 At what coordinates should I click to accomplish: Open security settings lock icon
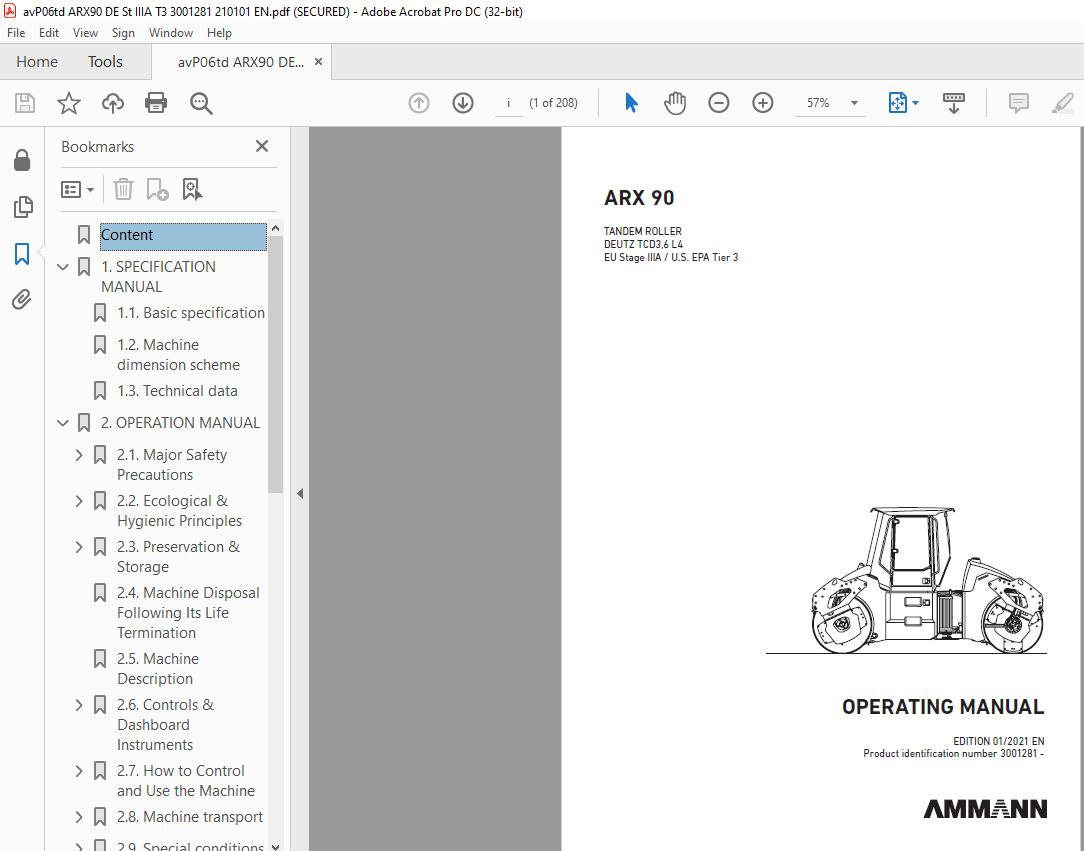[x=22, y=160]
